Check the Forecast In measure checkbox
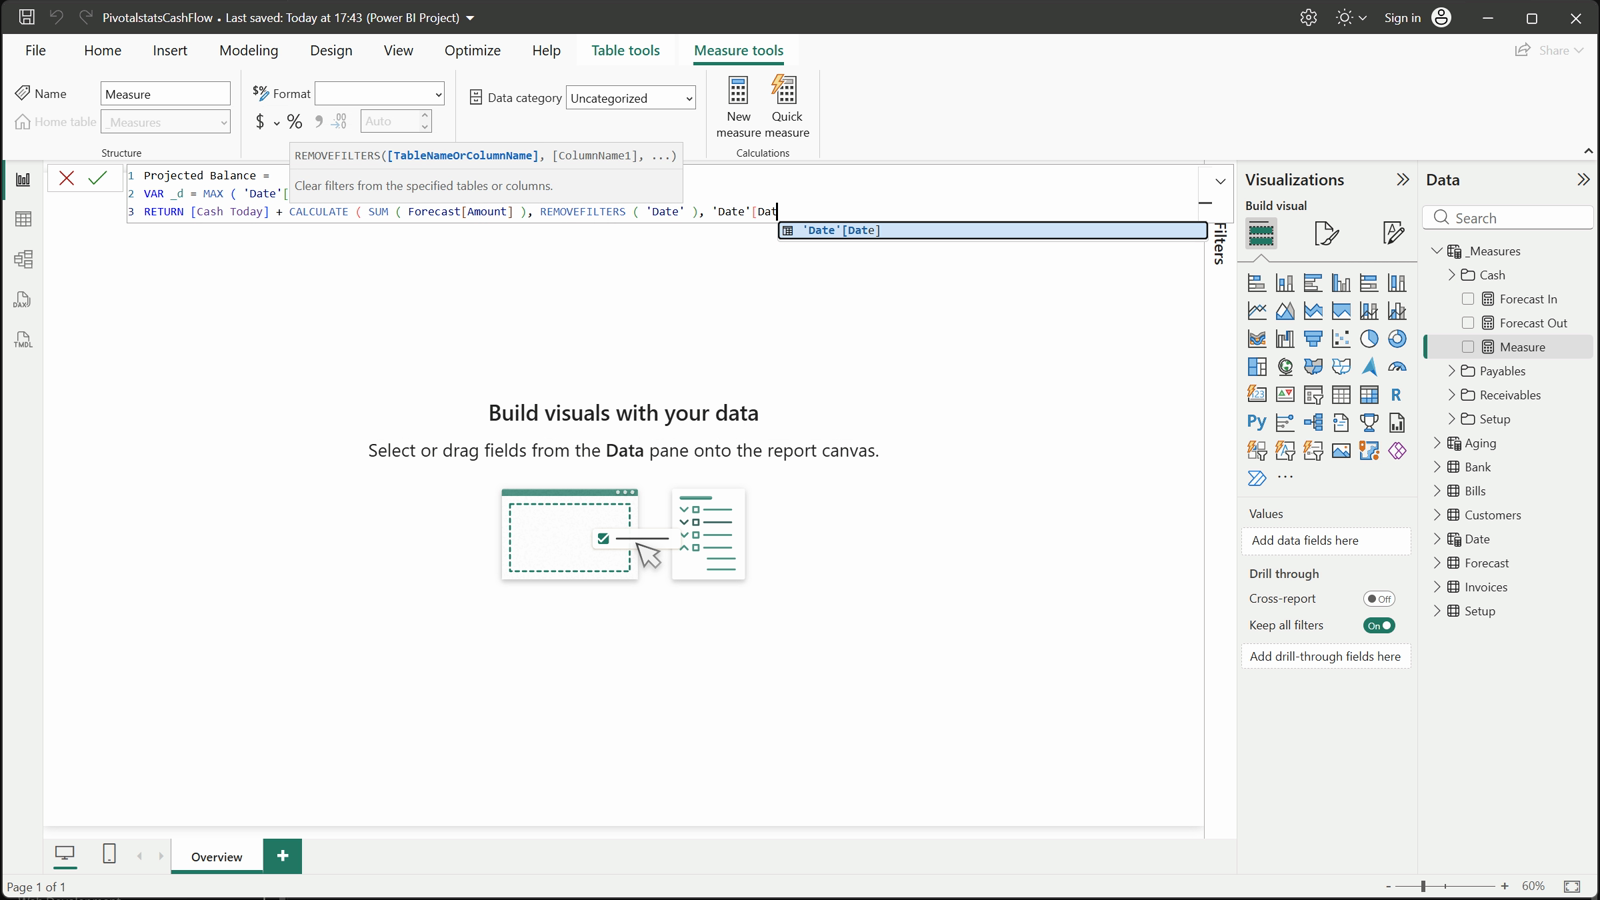This screenshot has width=1600, height=900. (1468, 299)
